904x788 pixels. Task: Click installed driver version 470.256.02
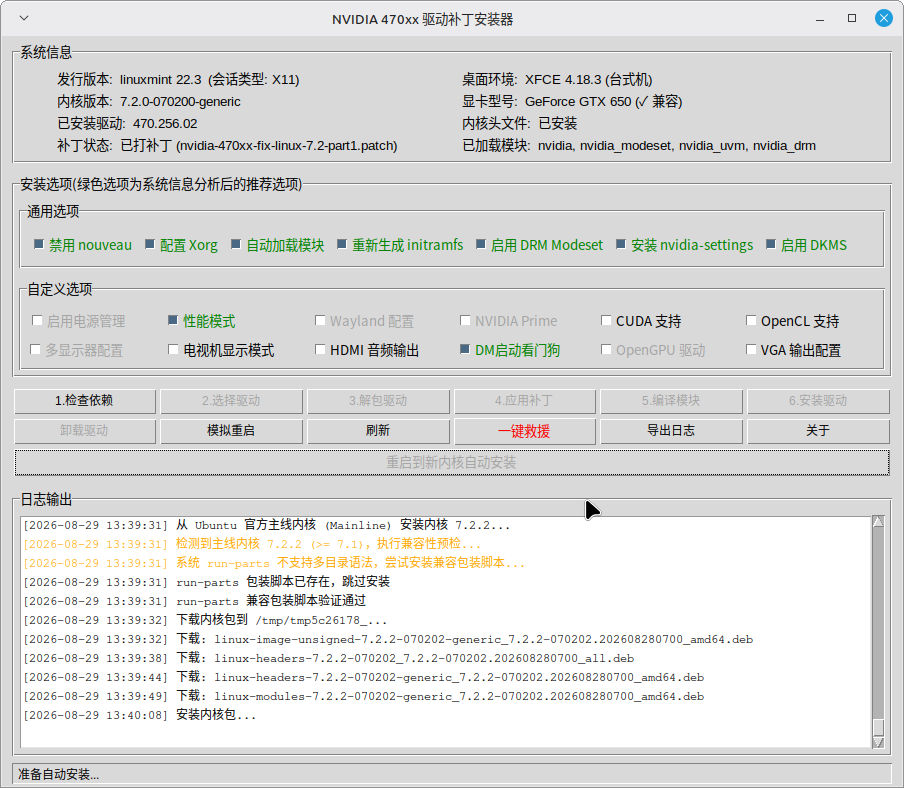165,124
